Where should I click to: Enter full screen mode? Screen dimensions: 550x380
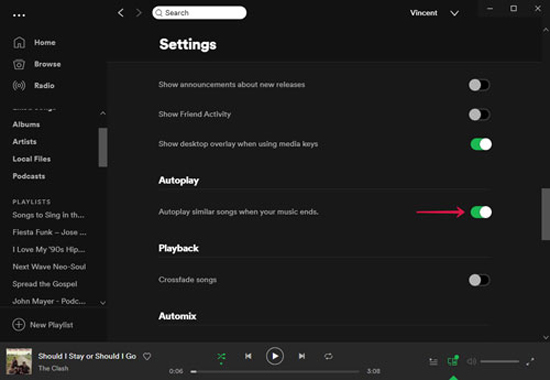tap(530, 361)
